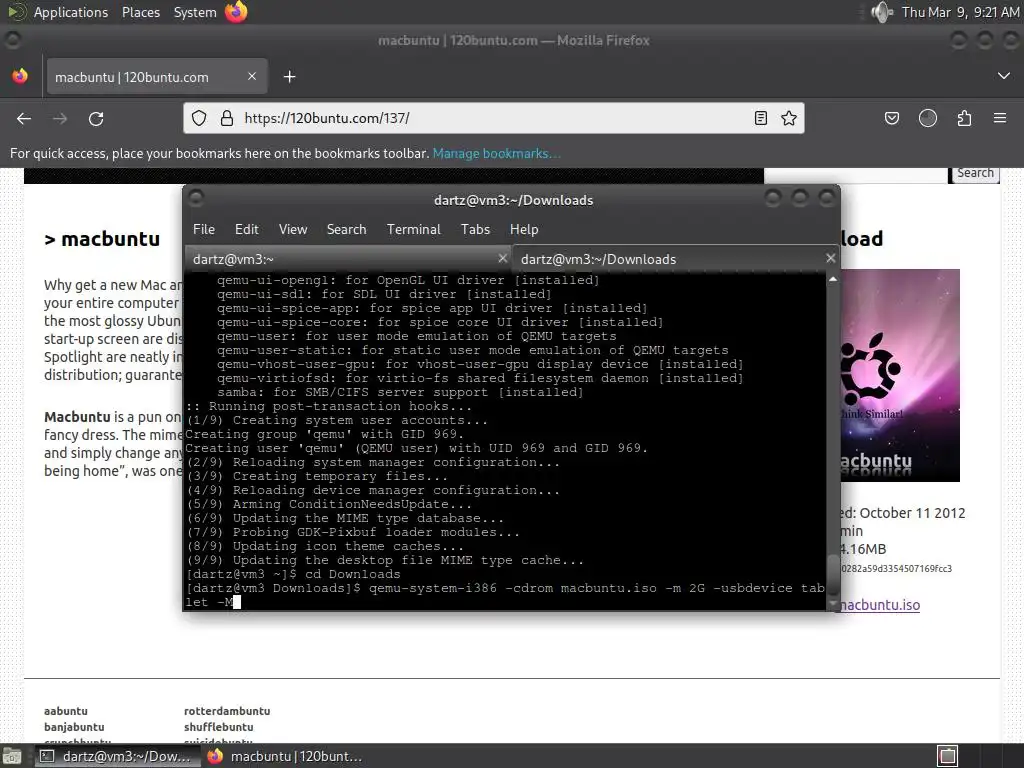1024x768 pixels.
Task: Open System menu in top panel
Action: (195, 12)
